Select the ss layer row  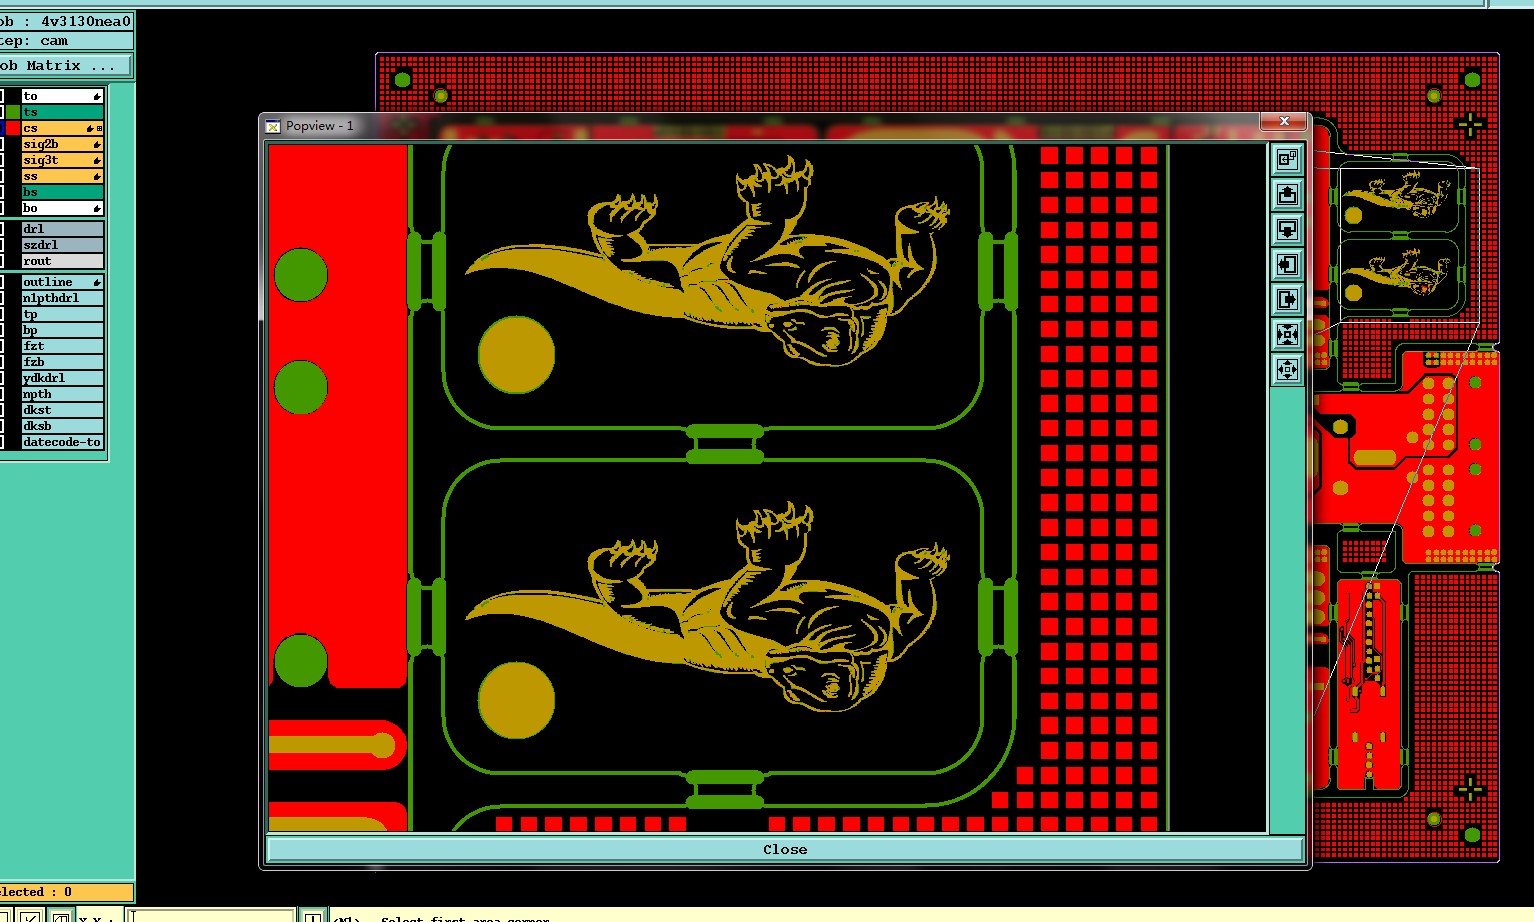coord(62,176)
